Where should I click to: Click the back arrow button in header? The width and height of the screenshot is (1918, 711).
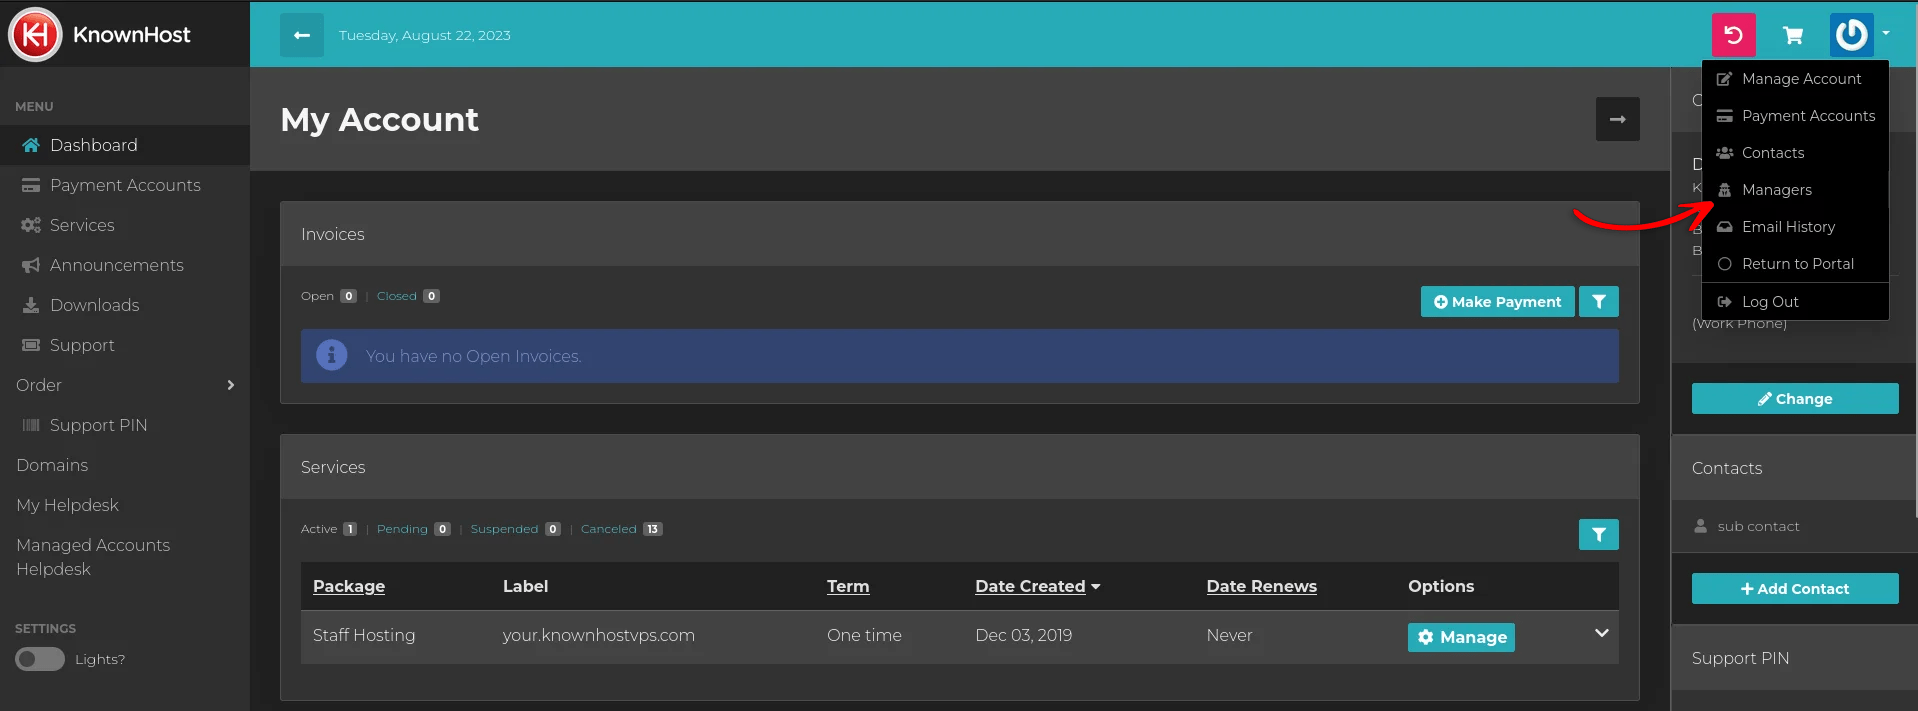pos(301,35)
